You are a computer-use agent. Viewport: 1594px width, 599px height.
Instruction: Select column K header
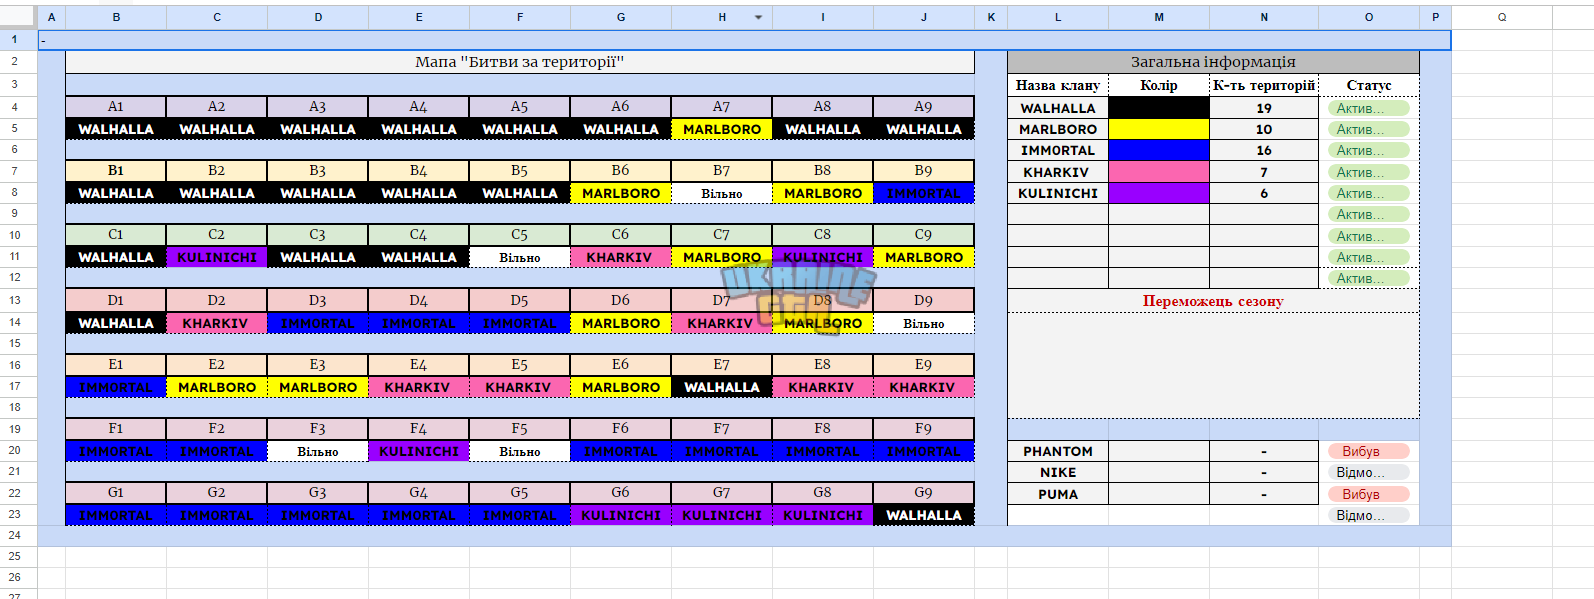[x=991, y=17]
